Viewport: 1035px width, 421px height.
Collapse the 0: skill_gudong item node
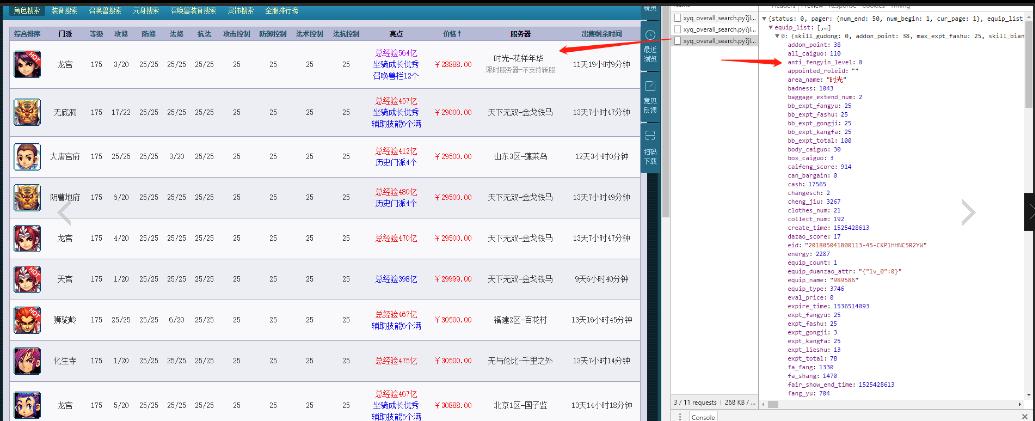[x=778, y=34]
